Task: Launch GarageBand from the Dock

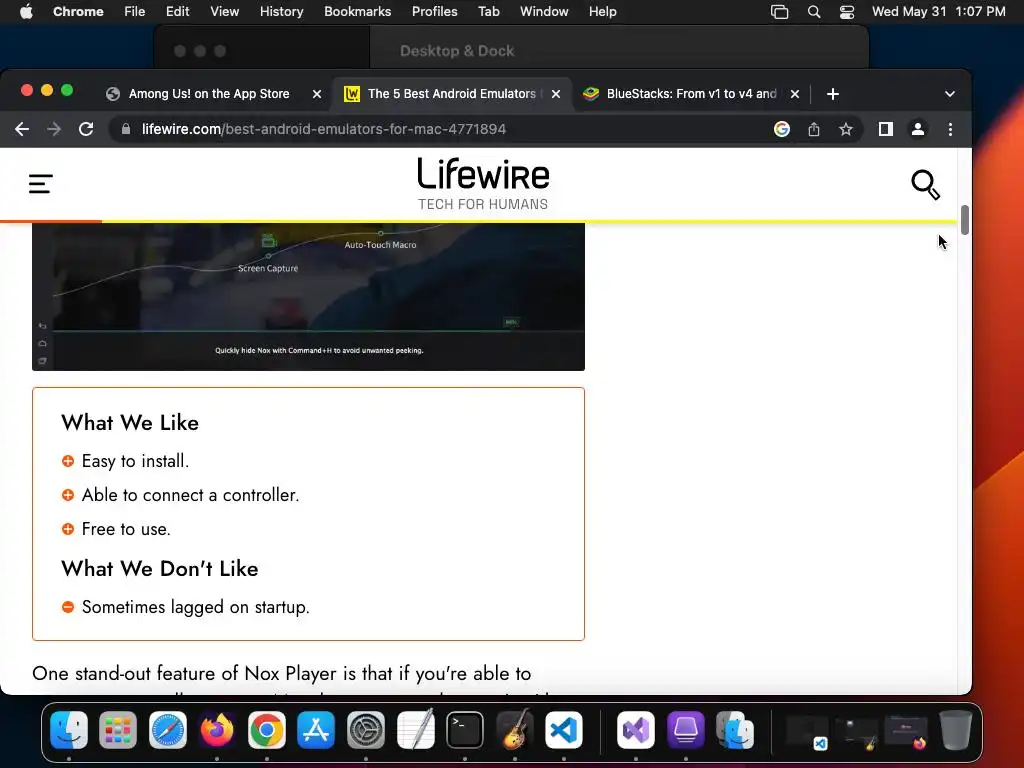Action: (515, 730)
